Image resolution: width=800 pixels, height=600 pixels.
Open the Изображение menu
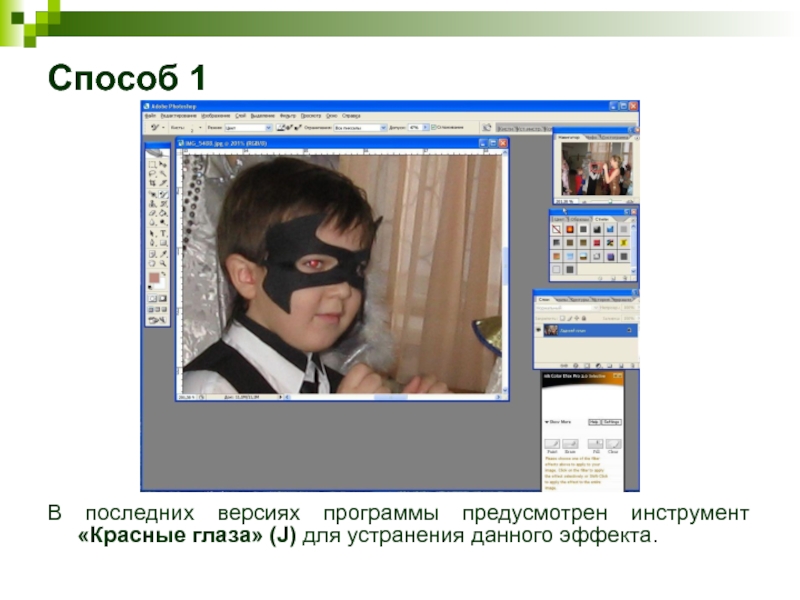pos(216,116)
